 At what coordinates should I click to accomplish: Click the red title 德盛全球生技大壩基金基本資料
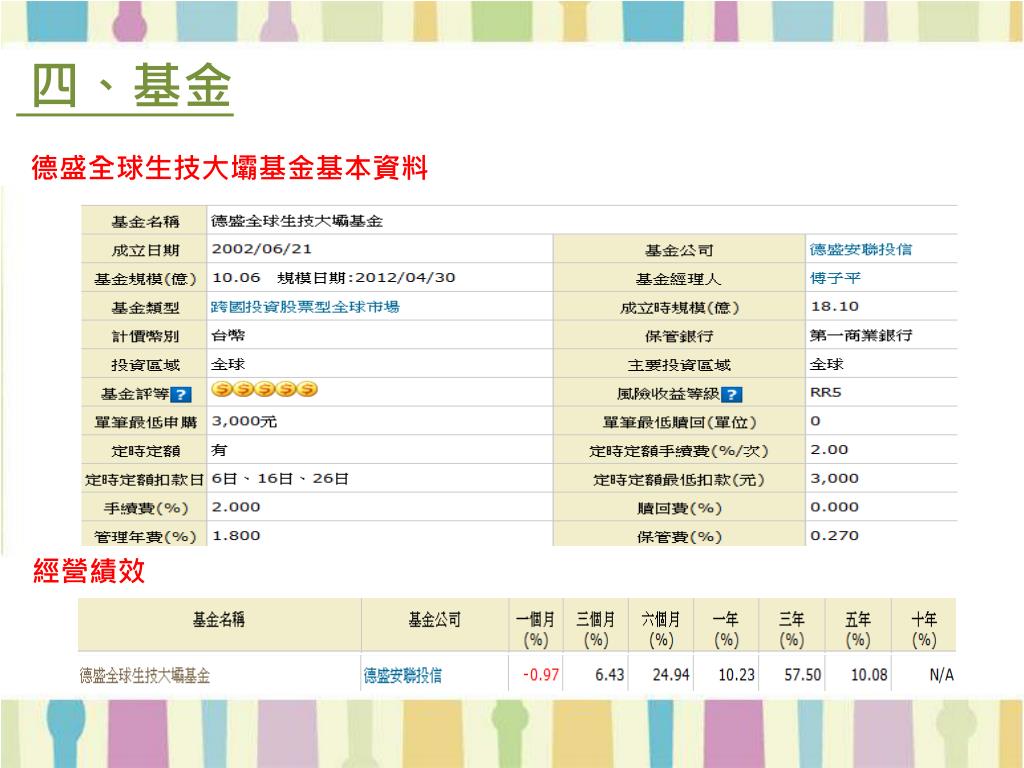[230, 167]
